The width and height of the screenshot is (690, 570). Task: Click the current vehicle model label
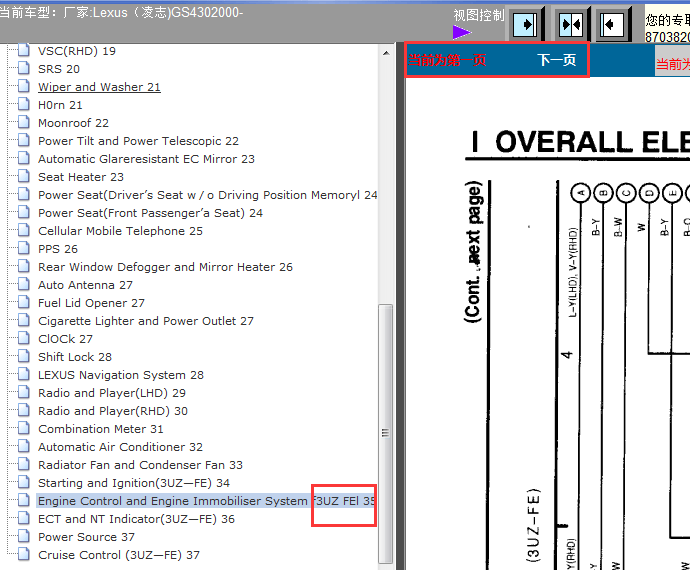(x=121, y=12)
